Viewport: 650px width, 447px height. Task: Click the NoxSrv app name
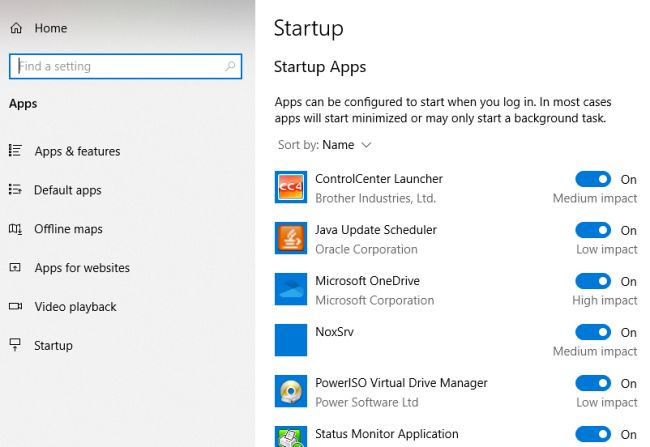pyautogui.click(x=334, y=332)
